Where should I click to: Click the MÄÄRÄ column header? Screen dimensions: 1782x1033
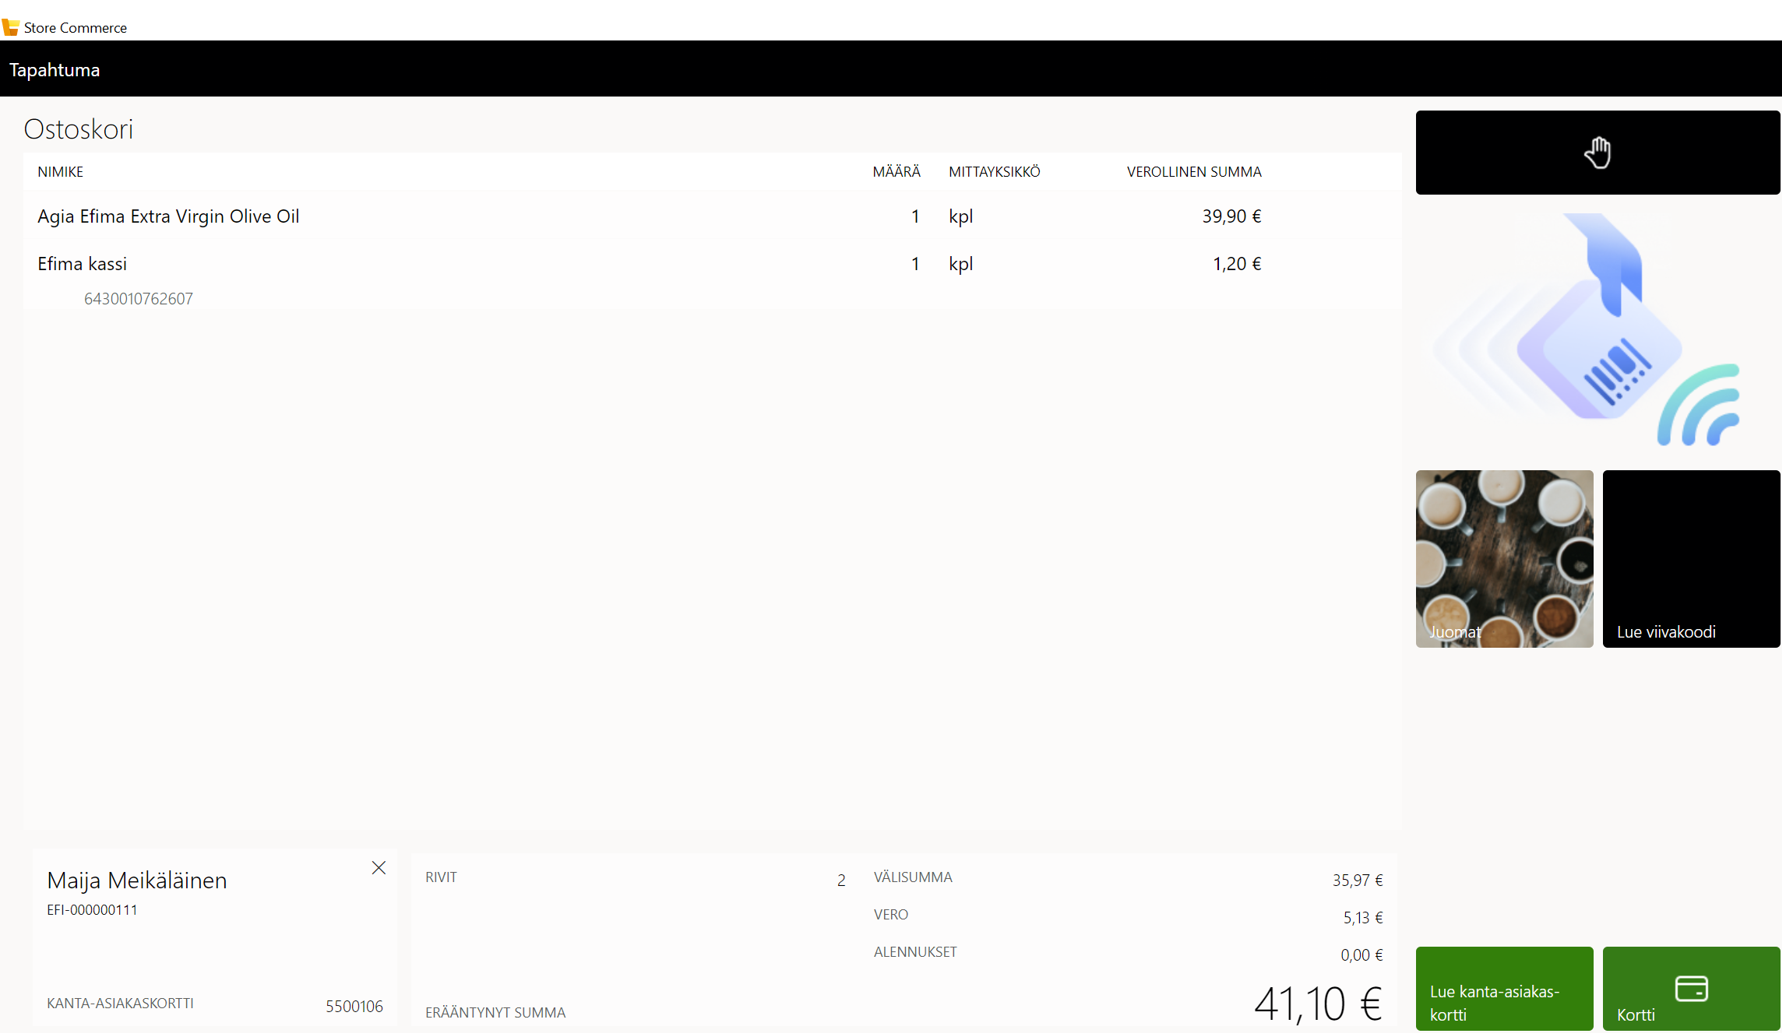click(x=896, y=172)
